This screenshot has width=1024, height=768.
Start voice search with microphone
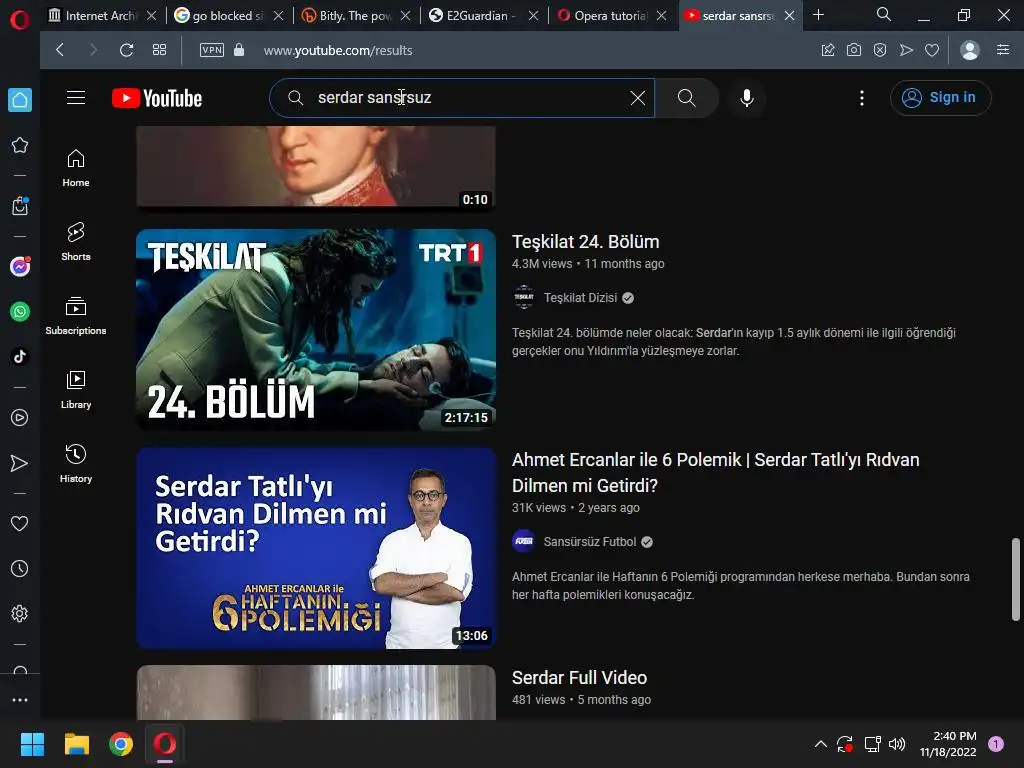pos(746,98)
